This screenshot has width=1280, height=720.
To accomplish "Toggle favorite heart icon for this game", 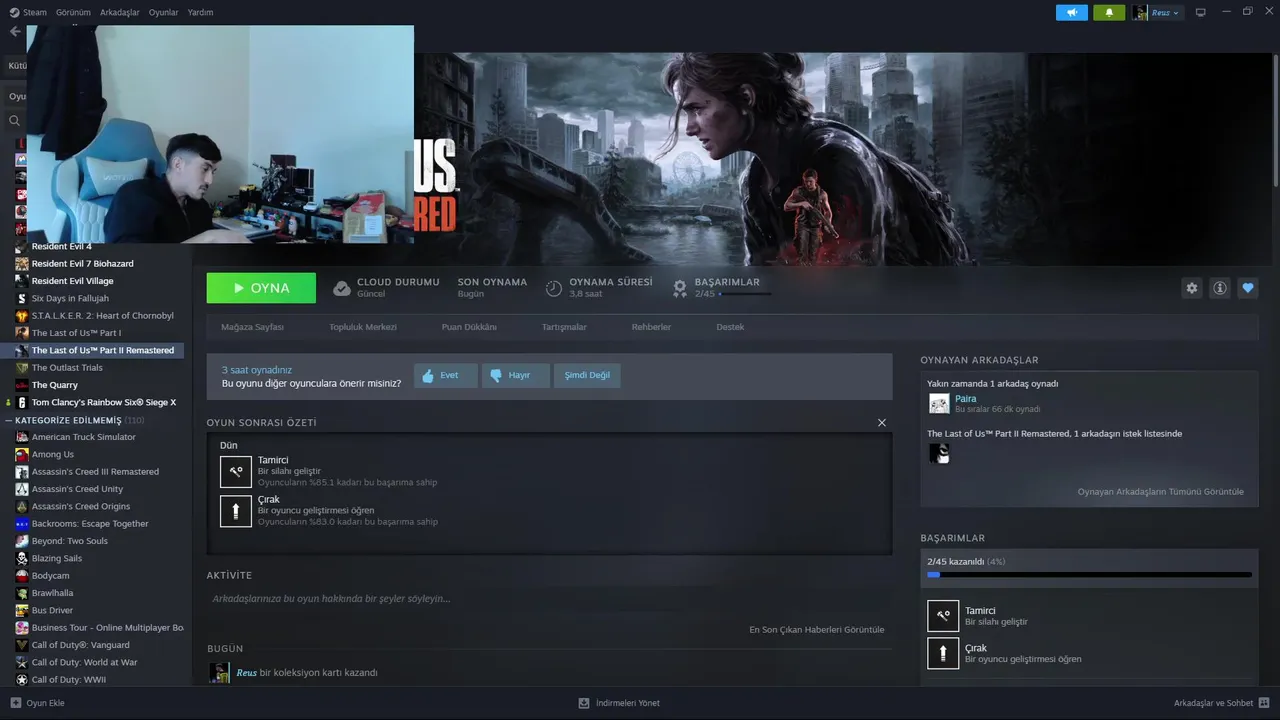I will click(x=1248, y=288).
